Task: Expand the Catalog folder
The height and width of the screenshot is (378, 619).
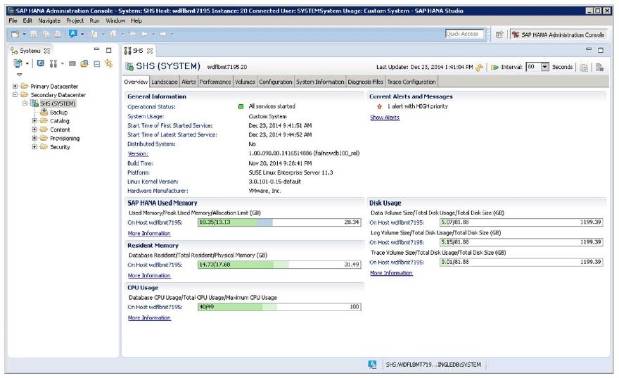Action: (x=34, y=121)
